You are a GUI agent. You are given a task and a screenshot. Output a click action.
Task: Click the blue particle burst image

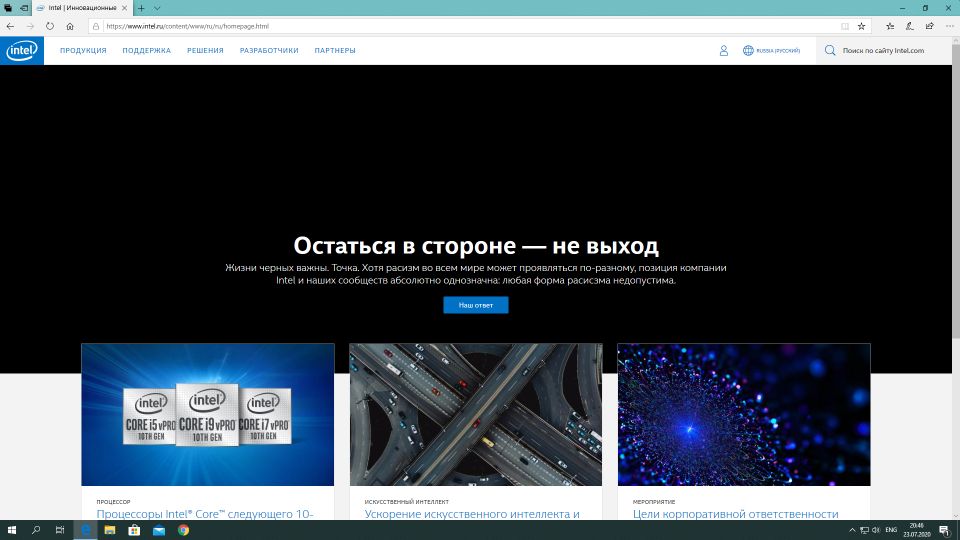click(744, 414)
